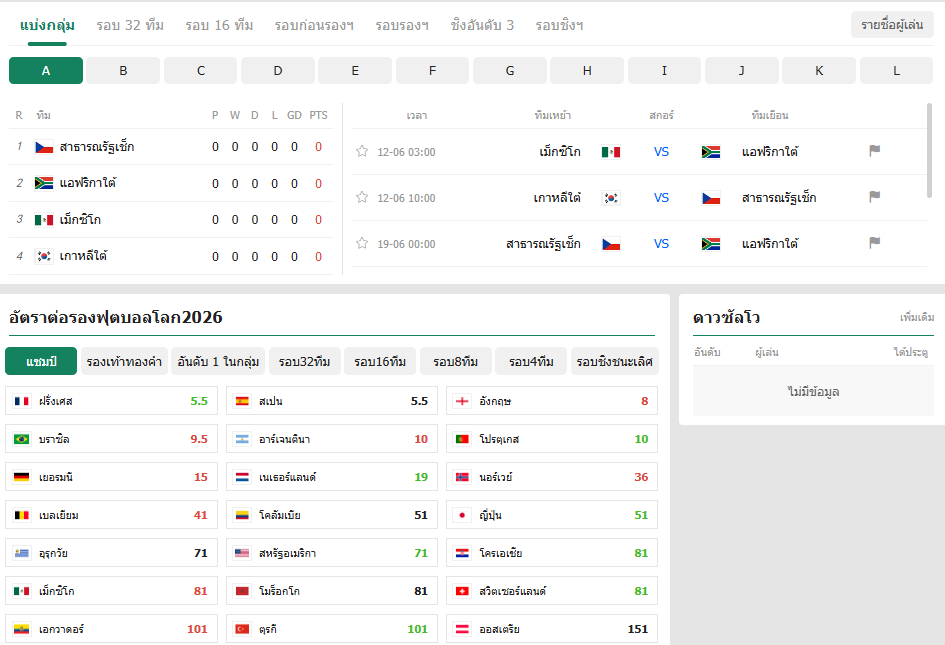Click the match list vertical scrollbar
Viewport: 945px width, 645px height.
929,151
